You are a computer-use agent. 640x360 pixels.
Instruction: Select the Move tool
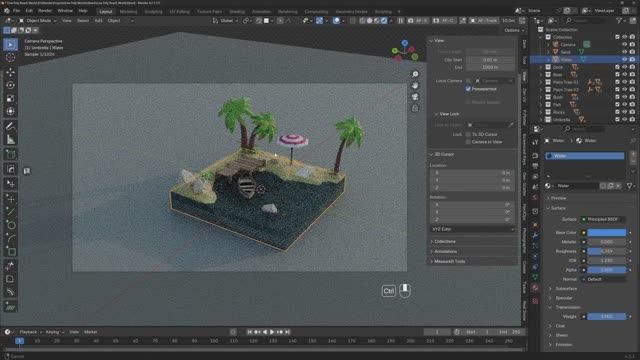(x=11, y=72)
